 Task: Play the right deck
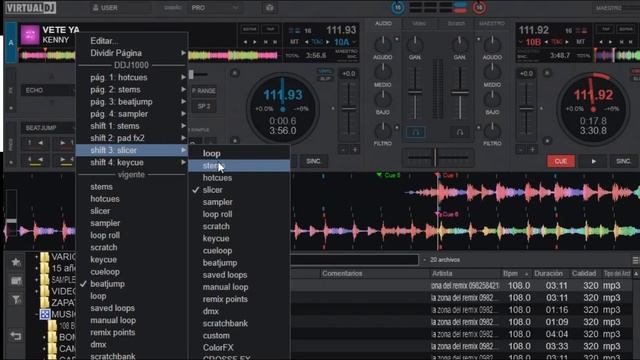pos(593,161)
